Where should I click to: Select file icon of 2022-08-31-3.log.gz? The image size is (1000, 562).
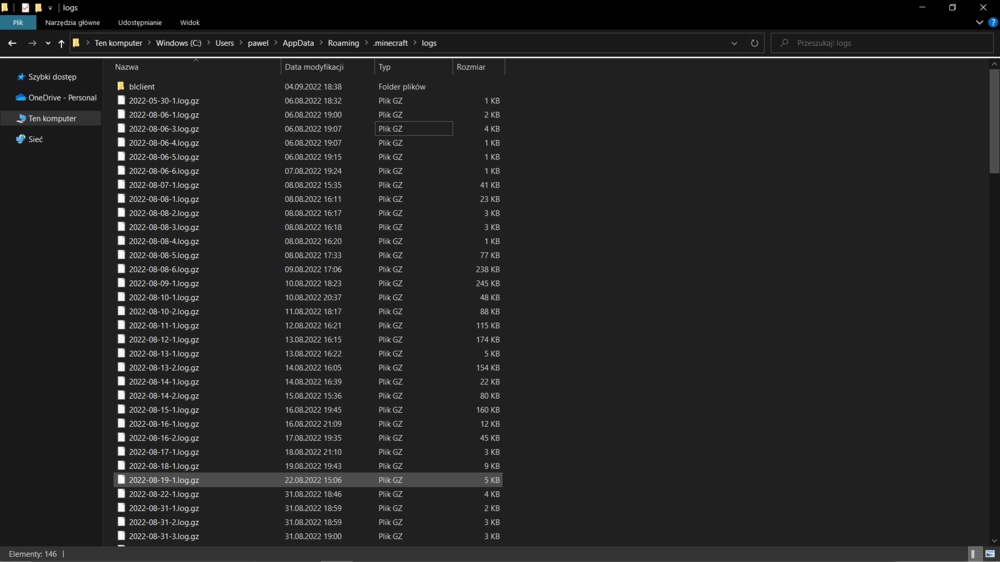[121, 535]
